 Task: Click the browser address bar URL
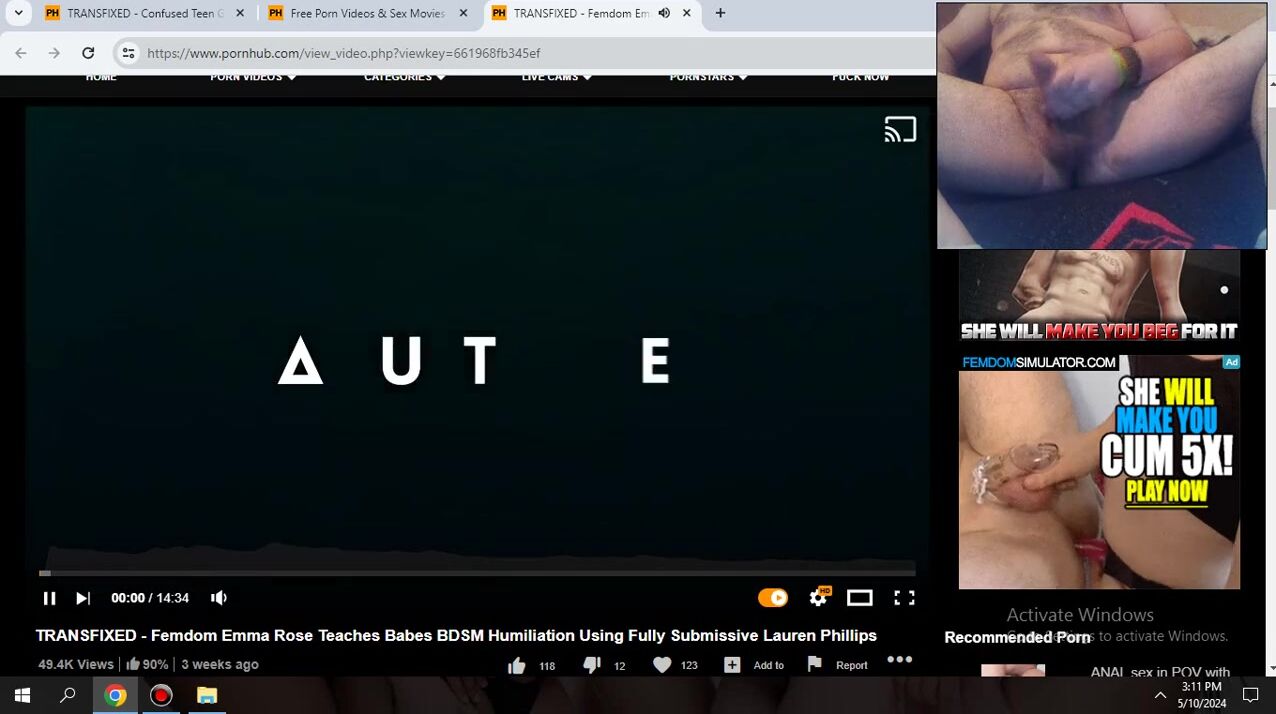343,53
